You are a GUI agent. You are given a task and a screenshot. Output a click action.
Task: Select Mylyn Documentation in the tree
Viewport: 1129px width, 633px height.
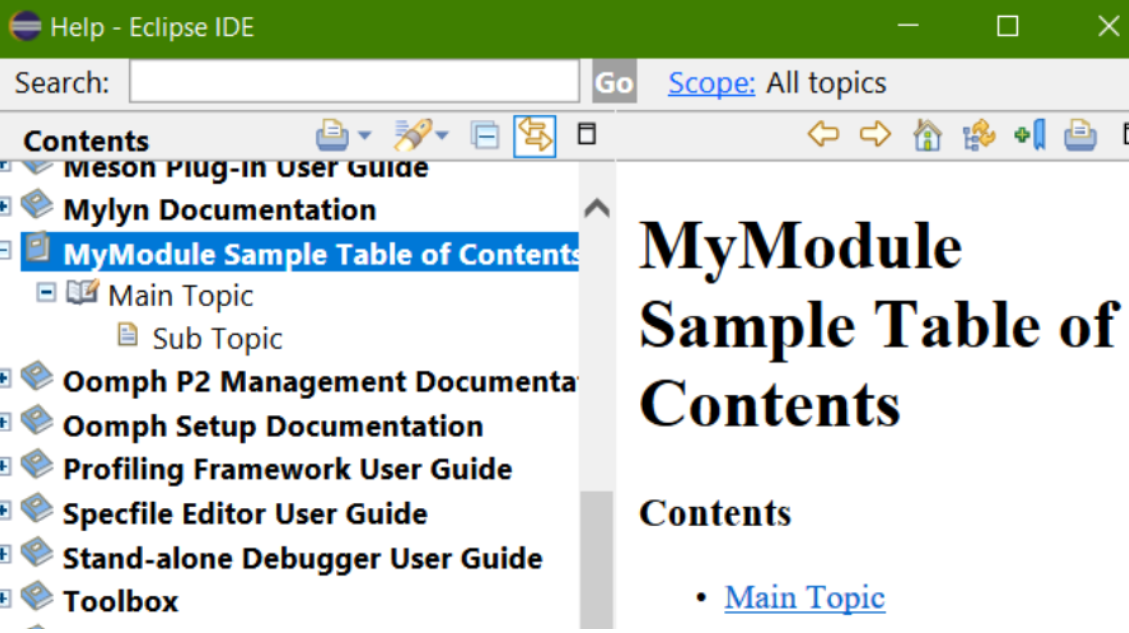pos(220,210)
